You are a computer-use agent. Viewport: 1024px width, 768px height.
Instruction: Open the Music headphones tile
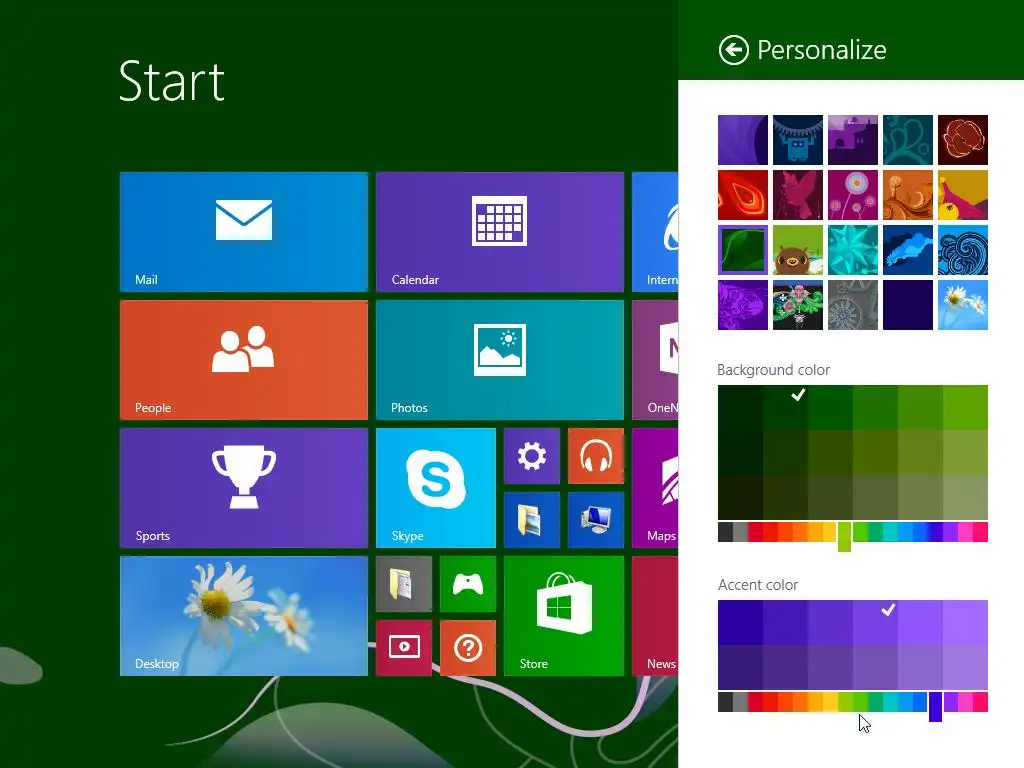click(596, 456)
